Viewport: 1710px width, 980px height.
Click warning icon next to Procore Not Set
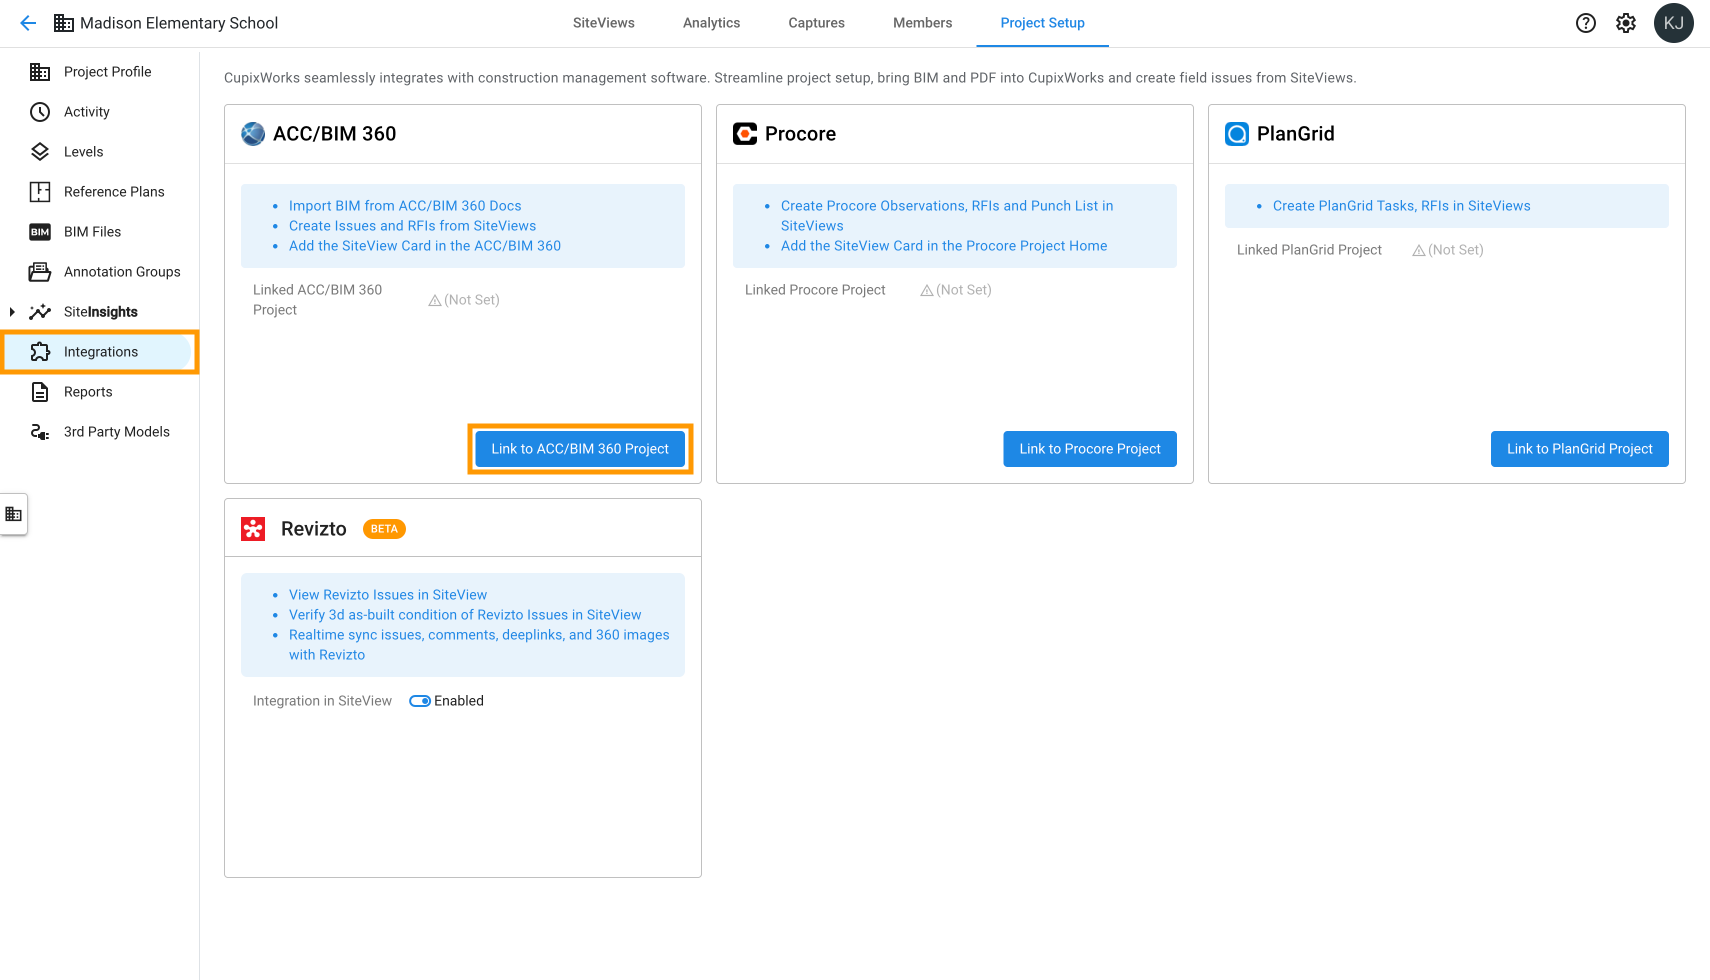[x=927, y=290]
